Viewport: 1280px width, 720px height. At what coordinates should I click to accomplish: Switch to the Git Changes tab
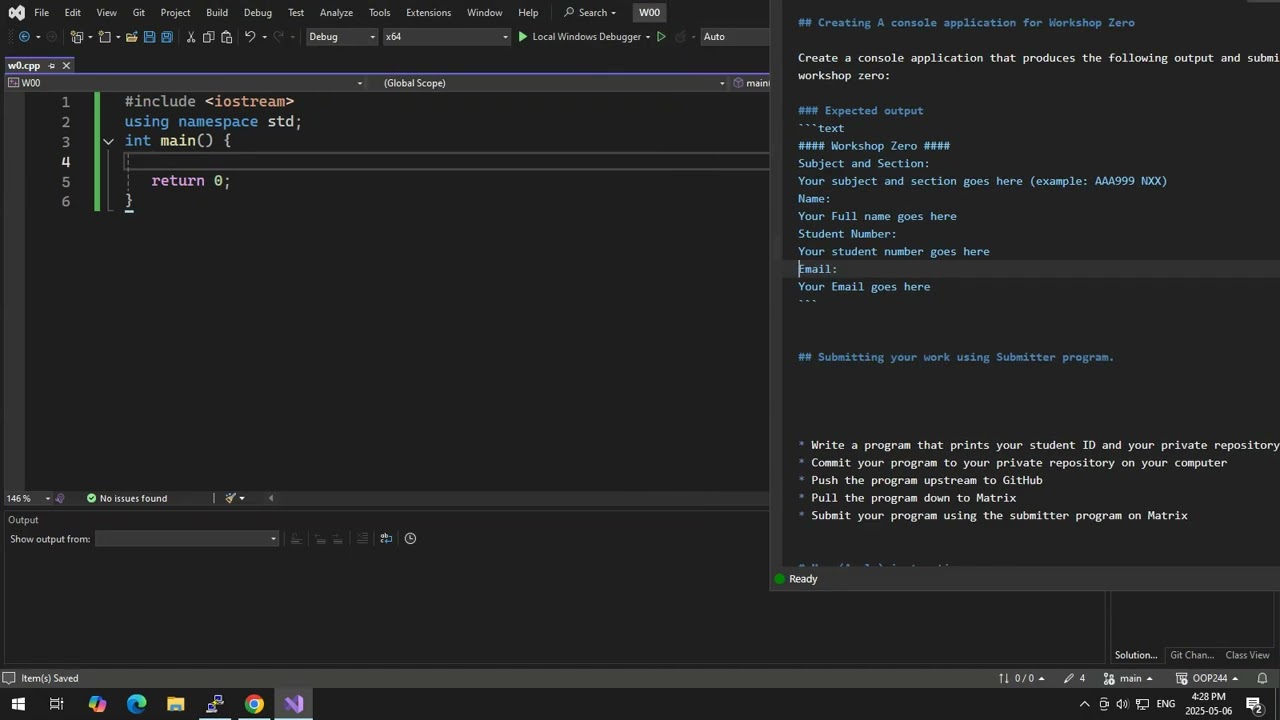(1192, 655)
